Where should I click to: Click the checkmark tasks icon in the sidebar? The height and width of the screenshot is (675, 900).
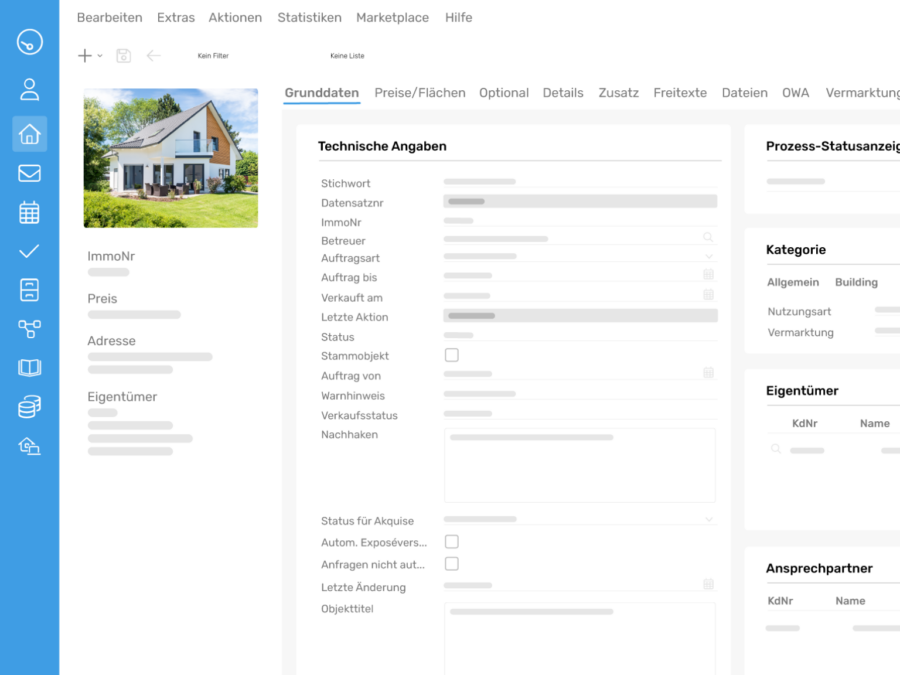(x=29, y=251)
